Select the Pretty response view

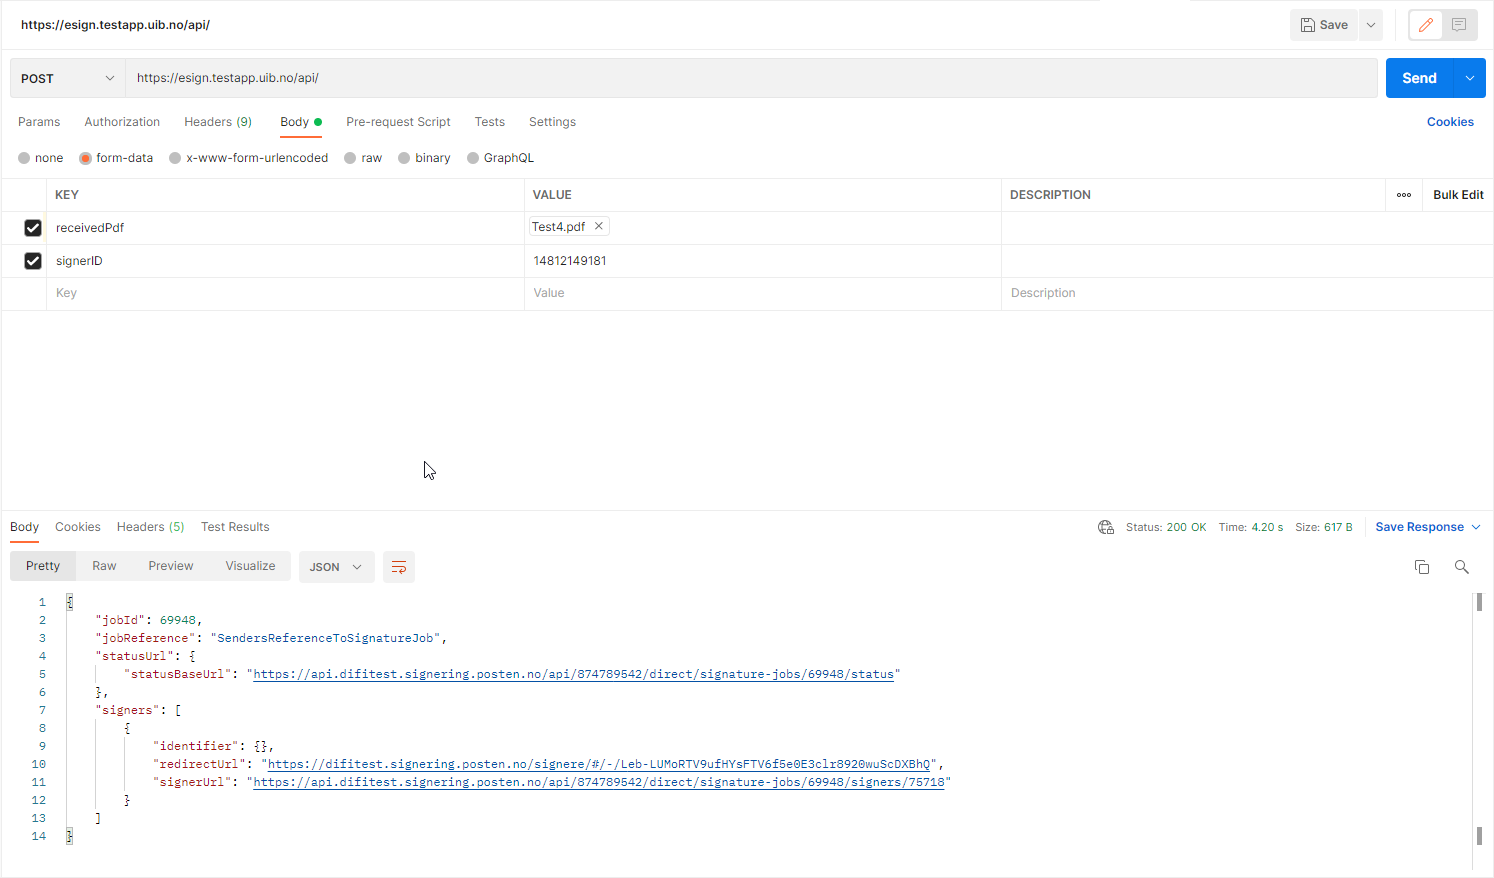[x=43, y=566]
